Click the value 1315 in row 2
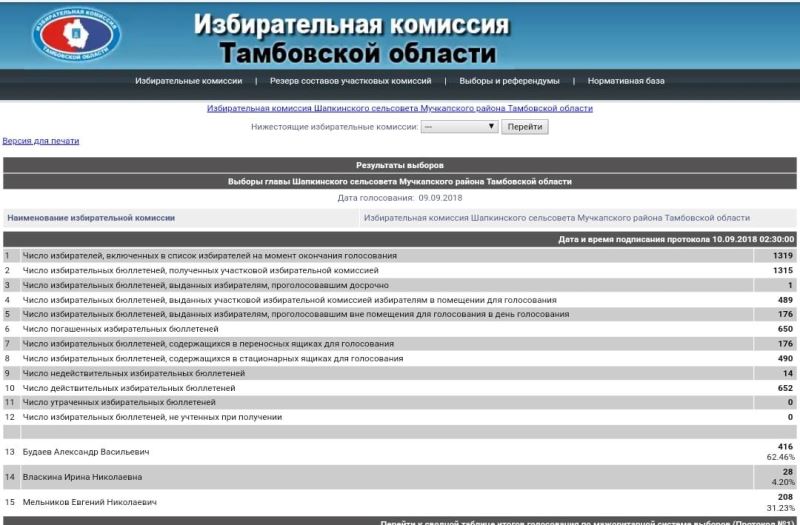Viewport: 800px width, 525px height. (783, 270)
